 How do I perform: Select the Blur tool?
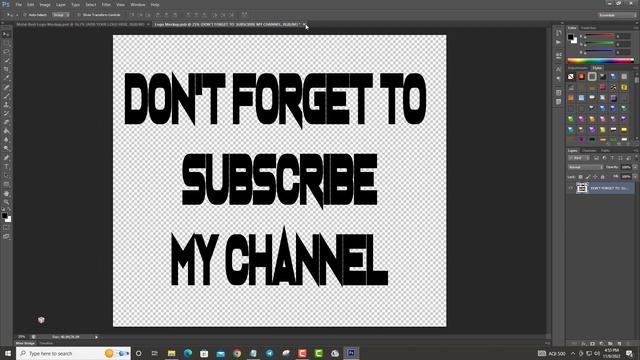tap(6, 140)
